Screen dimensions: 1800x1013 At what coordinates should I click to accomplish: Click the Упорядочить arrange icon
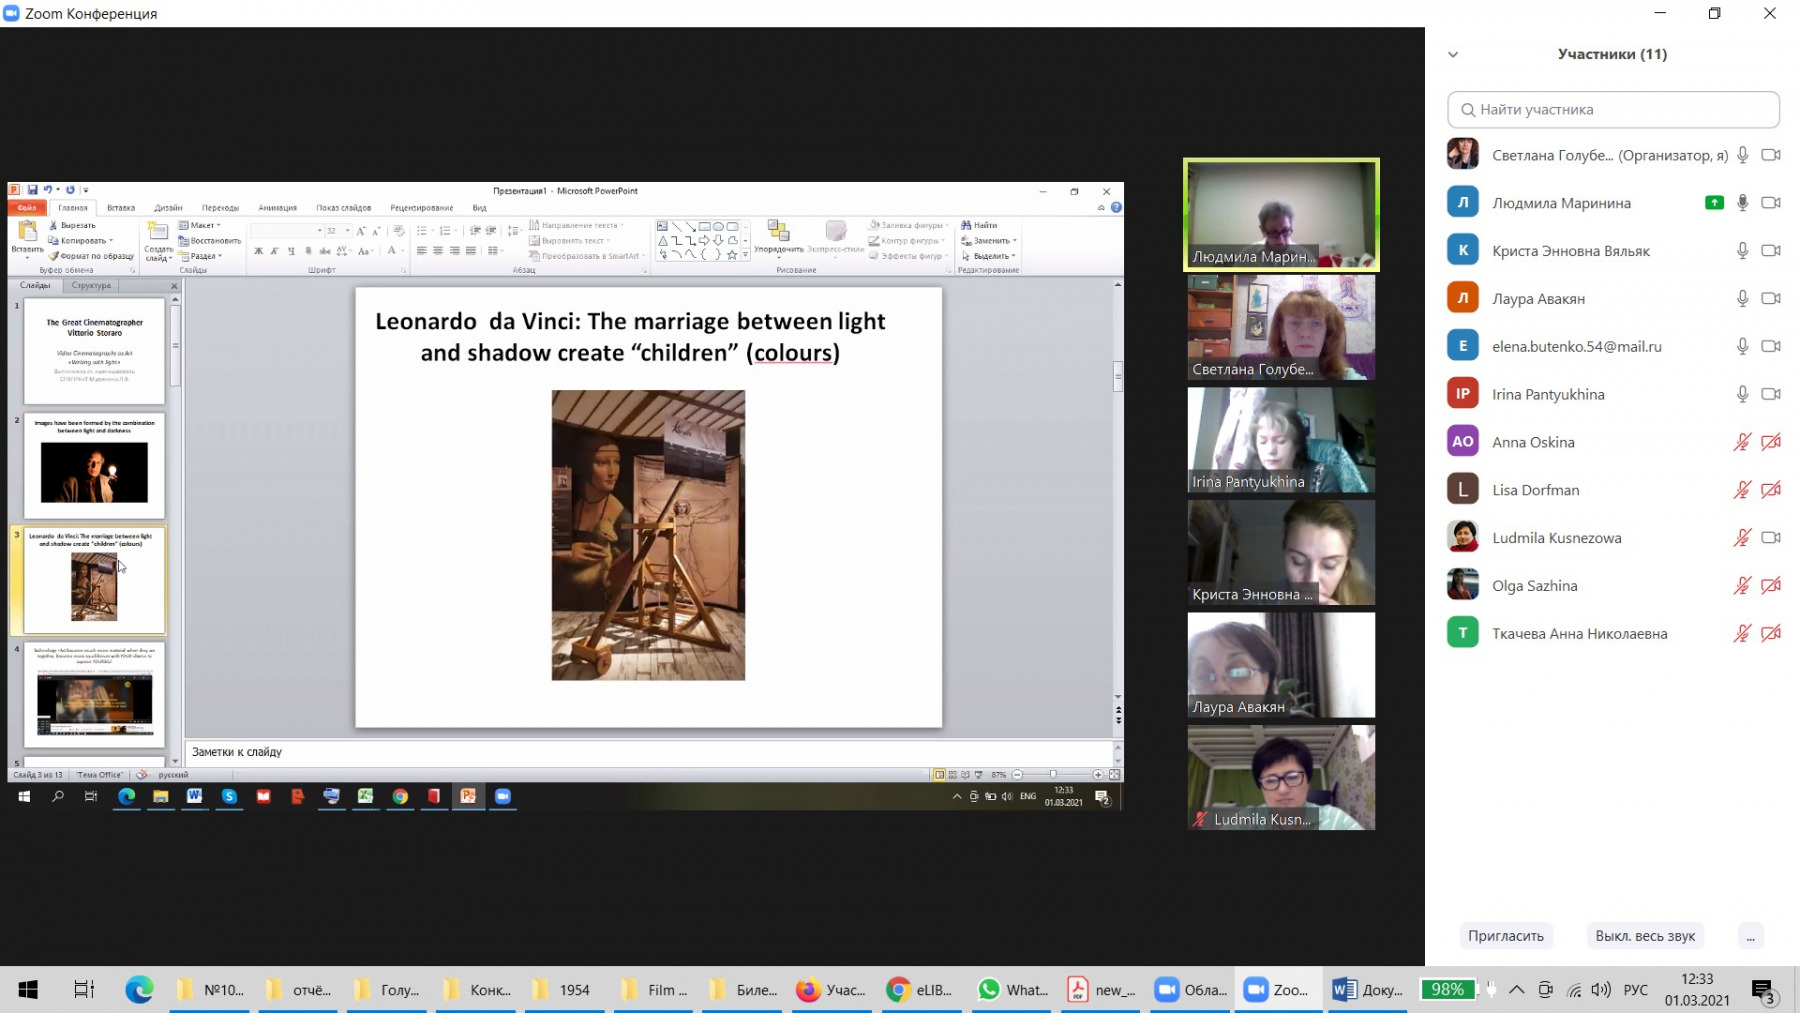pyautogui.click(x=778, y=232)
